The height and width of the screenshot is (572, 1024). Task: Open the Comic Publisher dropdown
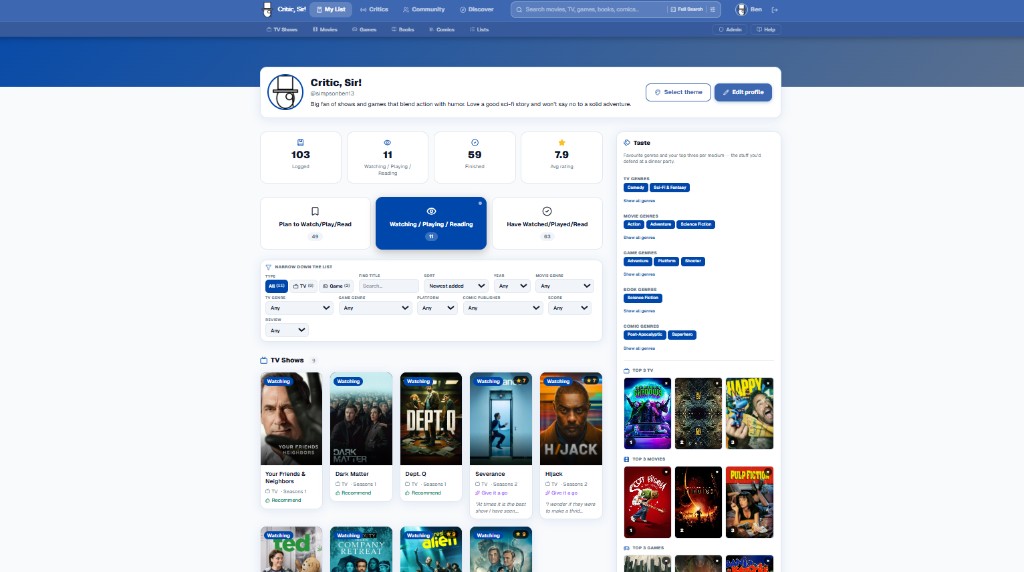tap(502, 308)
